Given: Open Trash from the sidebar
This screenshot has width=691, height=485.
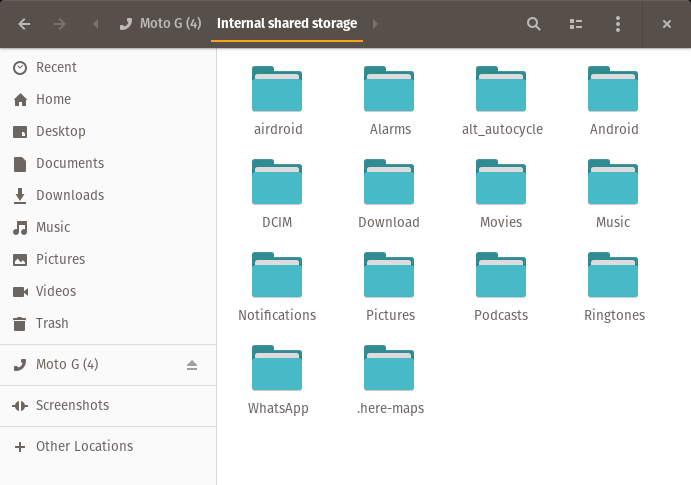Looking at the screenshot, I should point(52,323).
